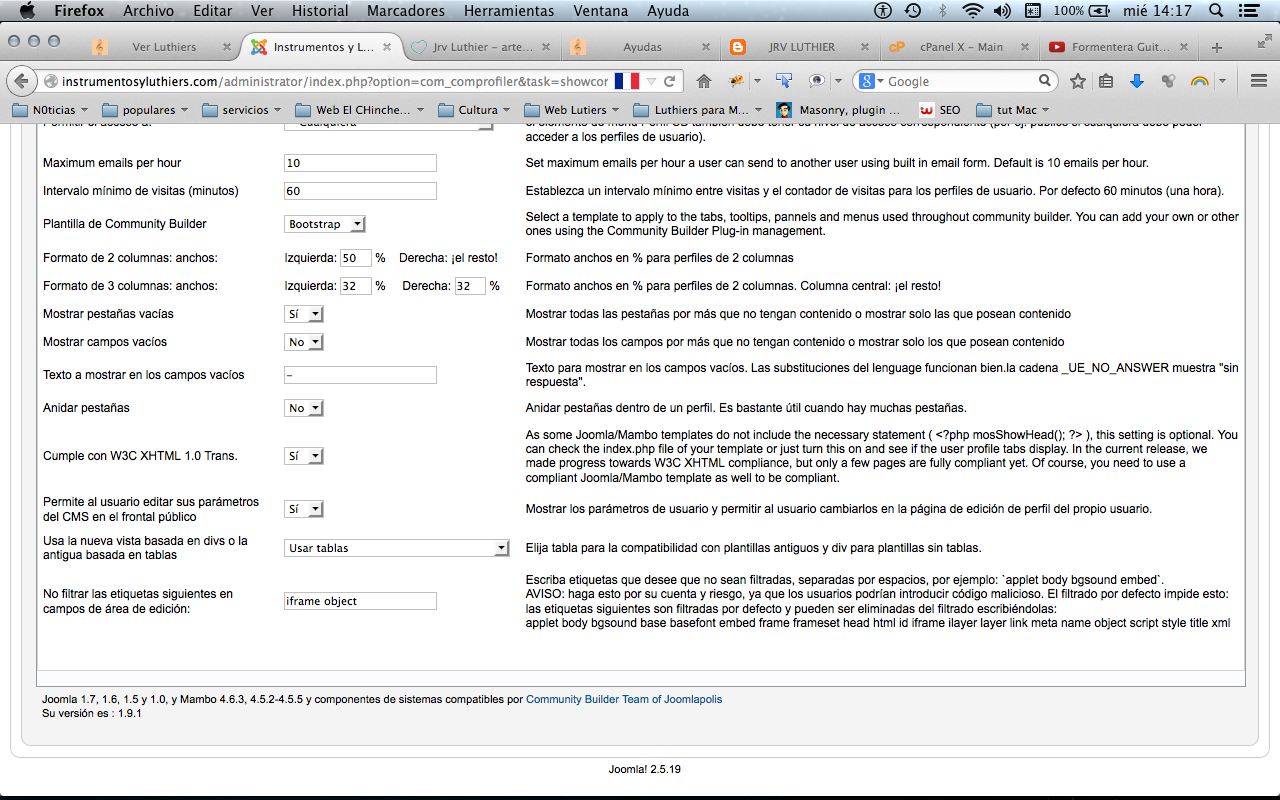Open the Plantilla de Community Builder 'Bootstrap' dropdown
The image size is (1280, 800).
click(x=325, y=225)
